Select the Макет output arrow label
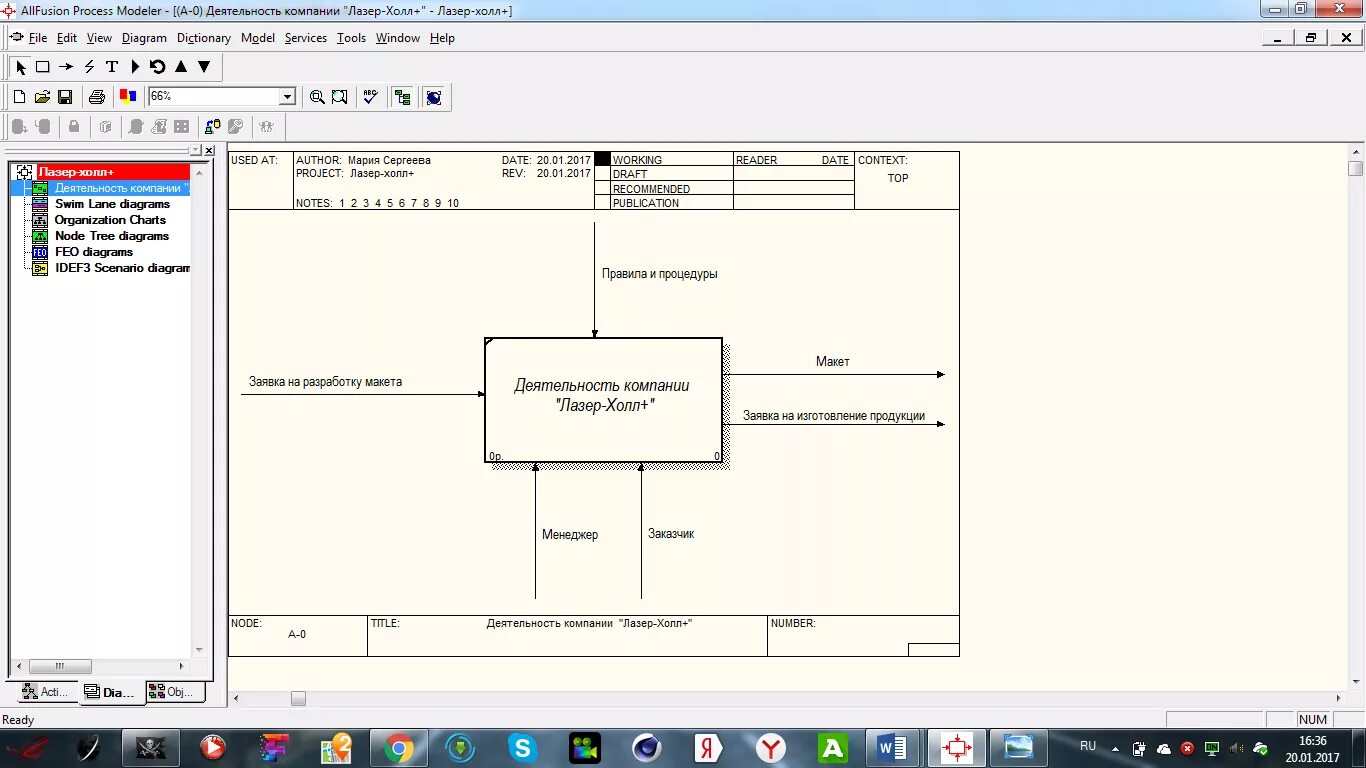This screenshot has width=1366, height=768. pyautogui.click(x=832, y=362)
